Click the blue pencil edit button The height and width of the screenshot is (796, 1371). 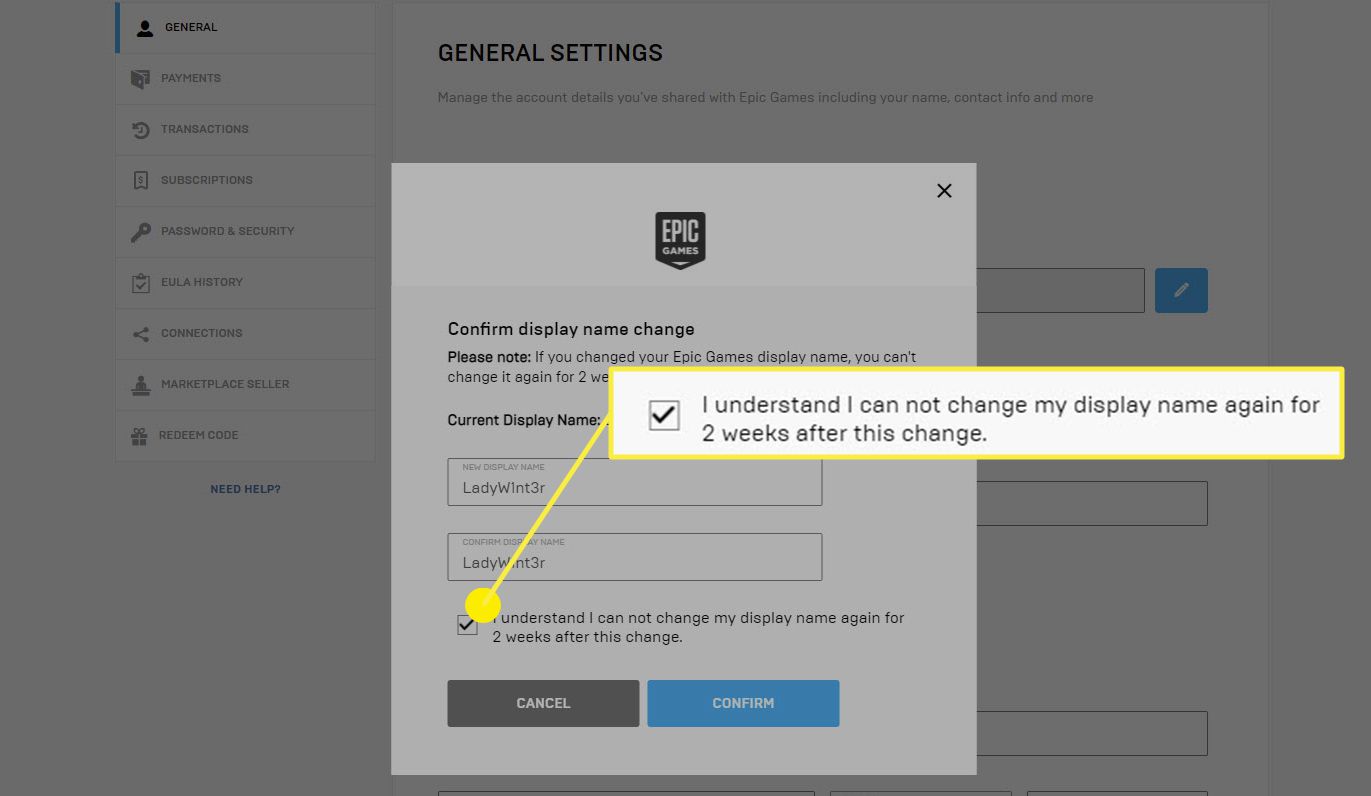tap(1181, 290)
